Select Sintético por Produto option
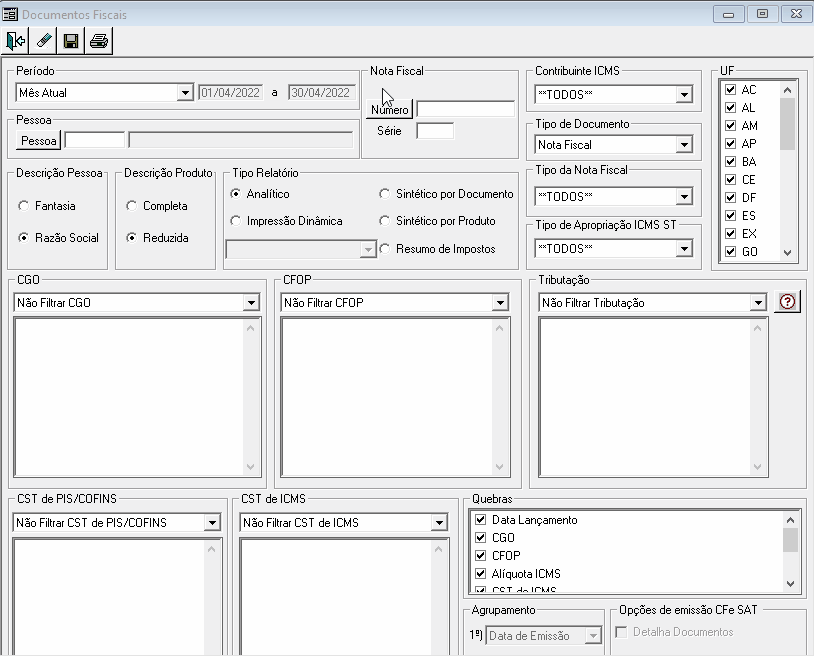 coord(384,221)
